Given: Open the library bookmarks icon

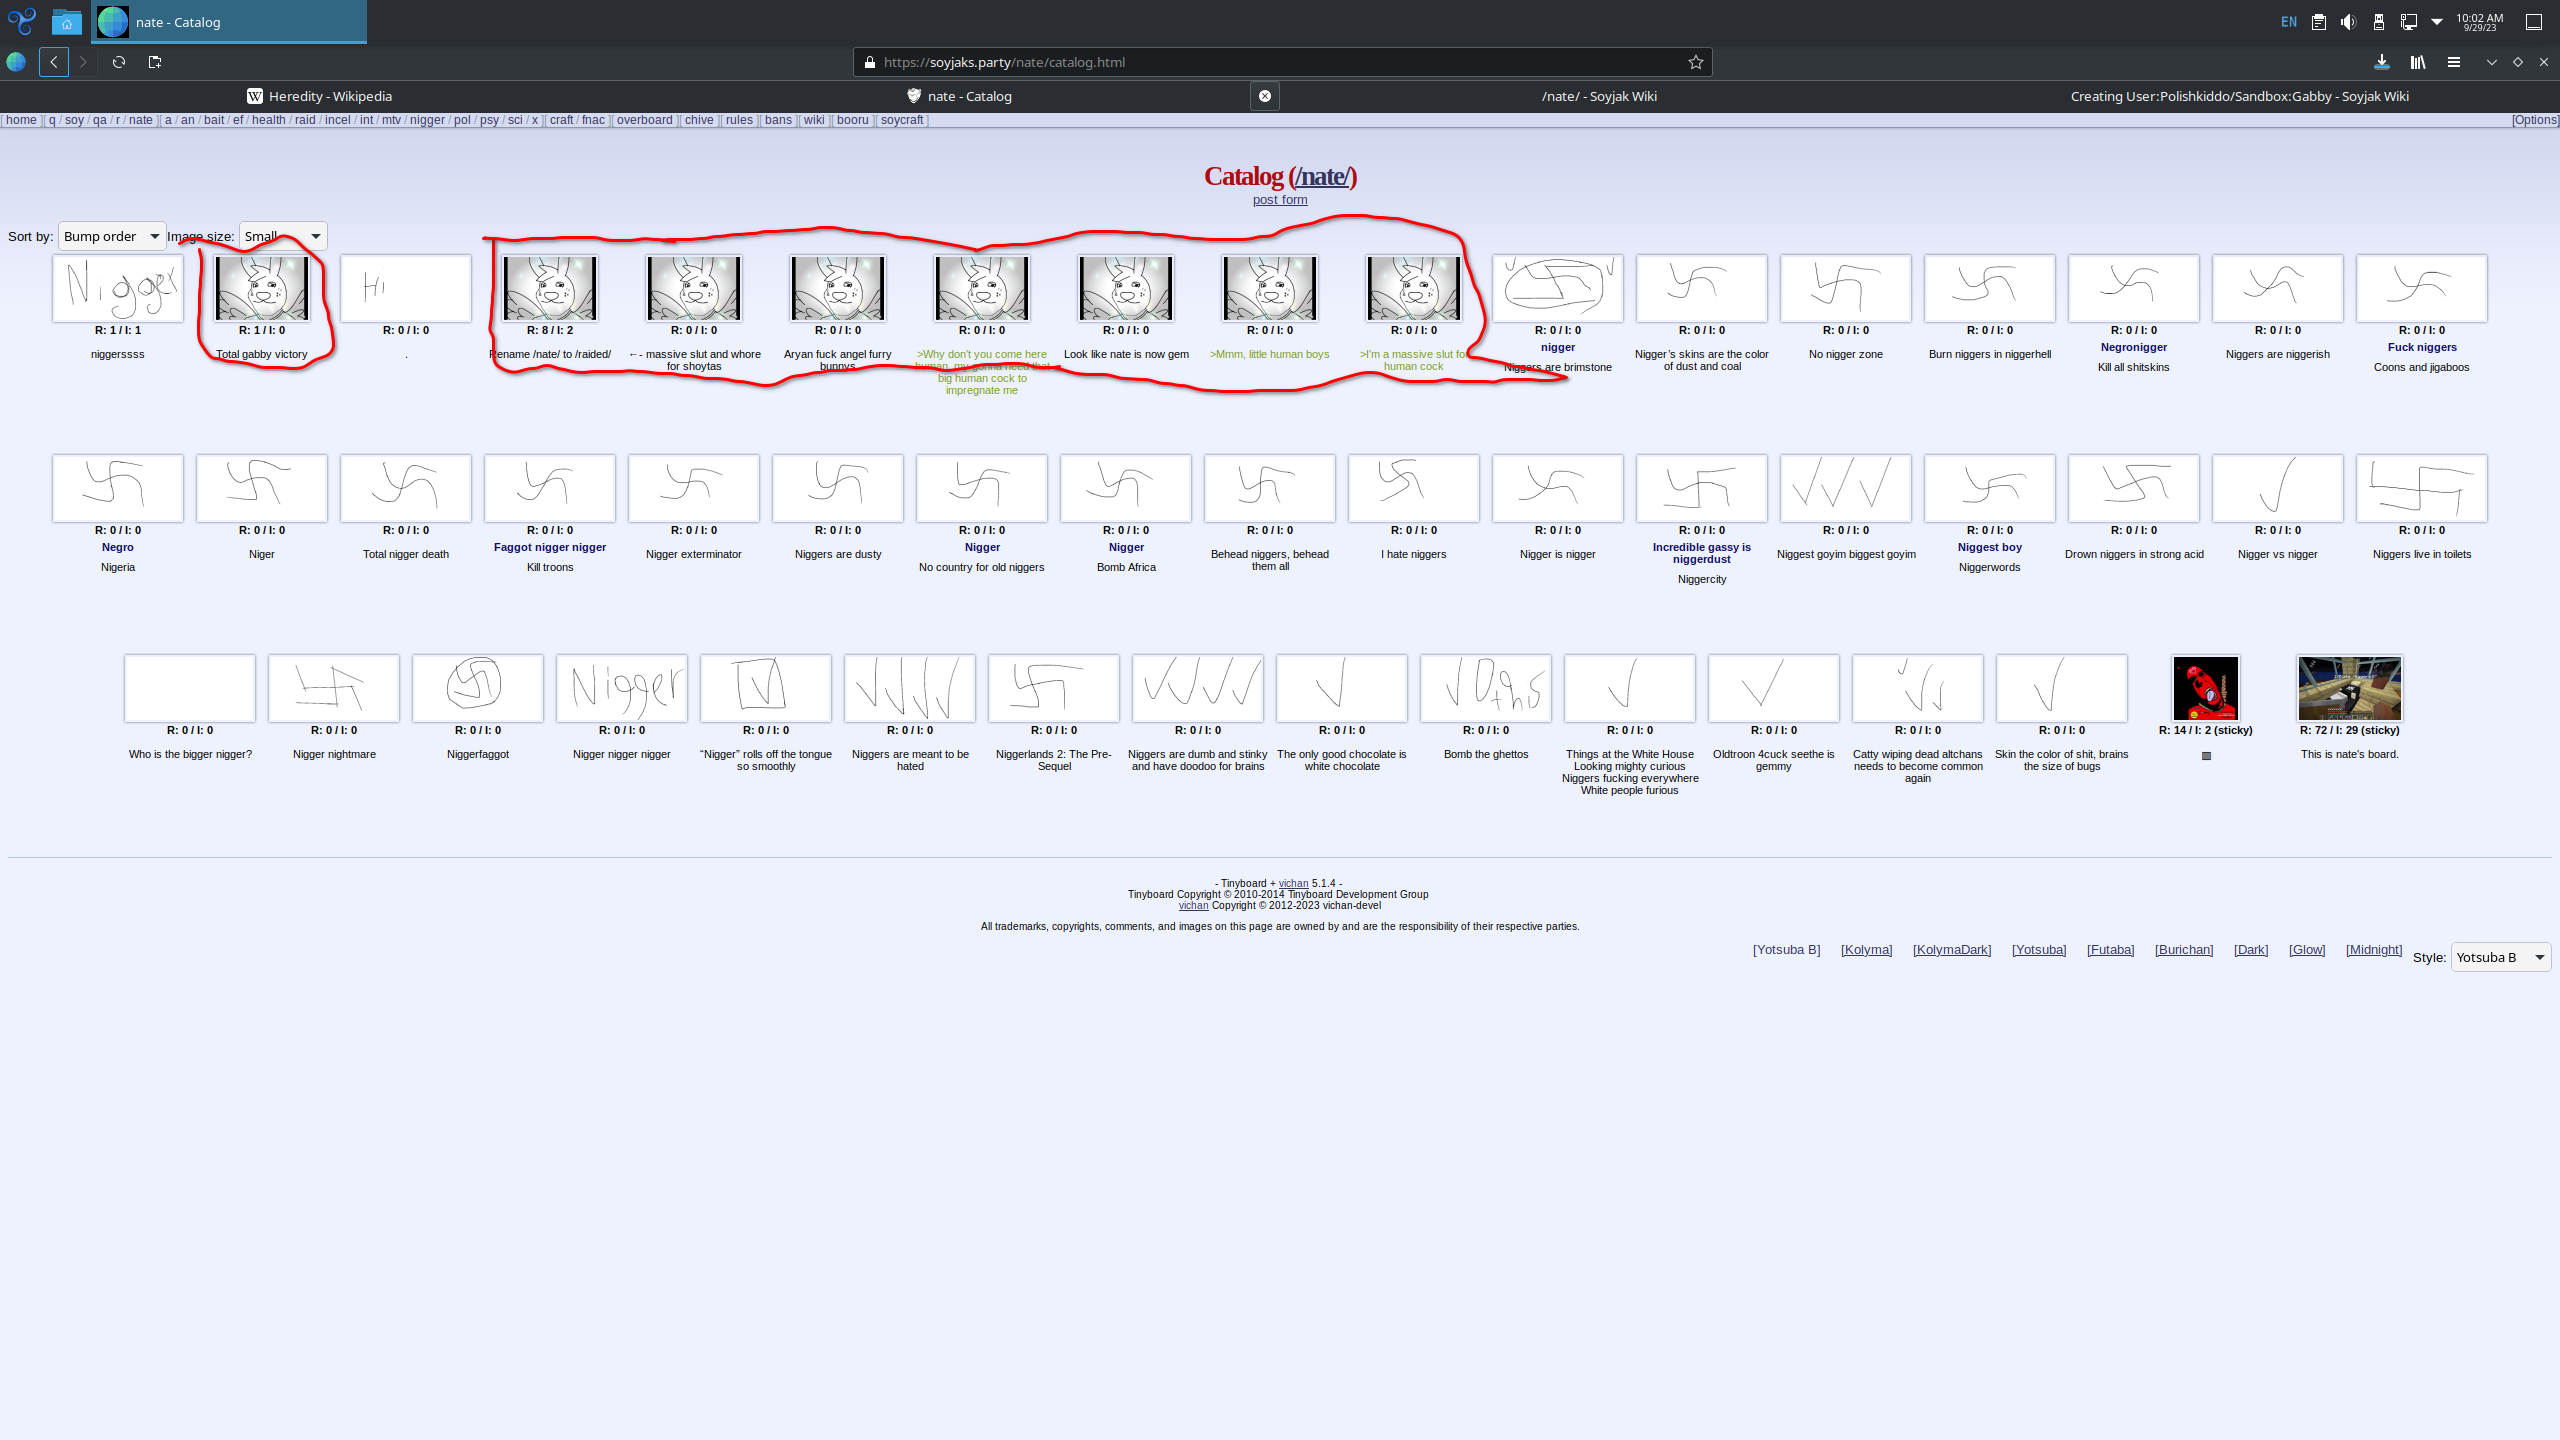Looking at the screenshot, I should [x=2418, y=62].
